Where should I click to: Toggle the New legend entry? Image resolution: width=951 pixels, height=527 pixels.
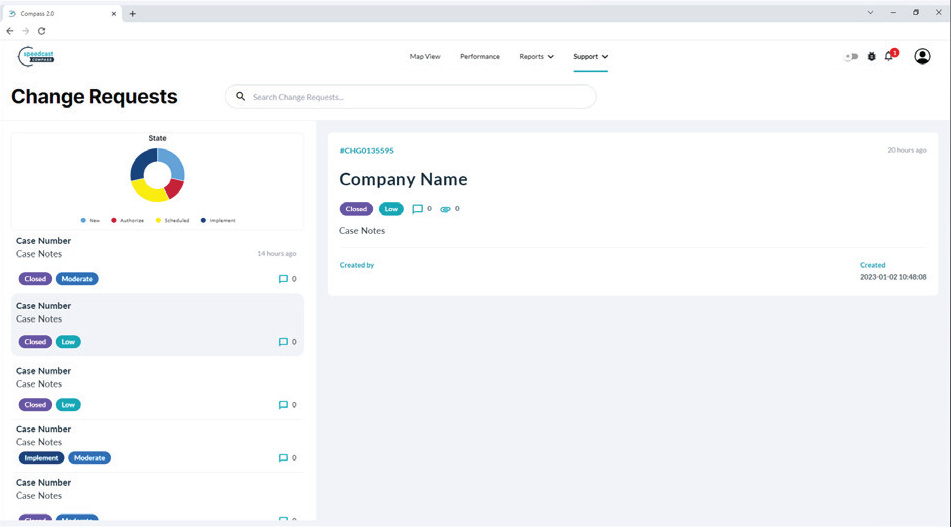pyautogui.click(x=90, y=221)
